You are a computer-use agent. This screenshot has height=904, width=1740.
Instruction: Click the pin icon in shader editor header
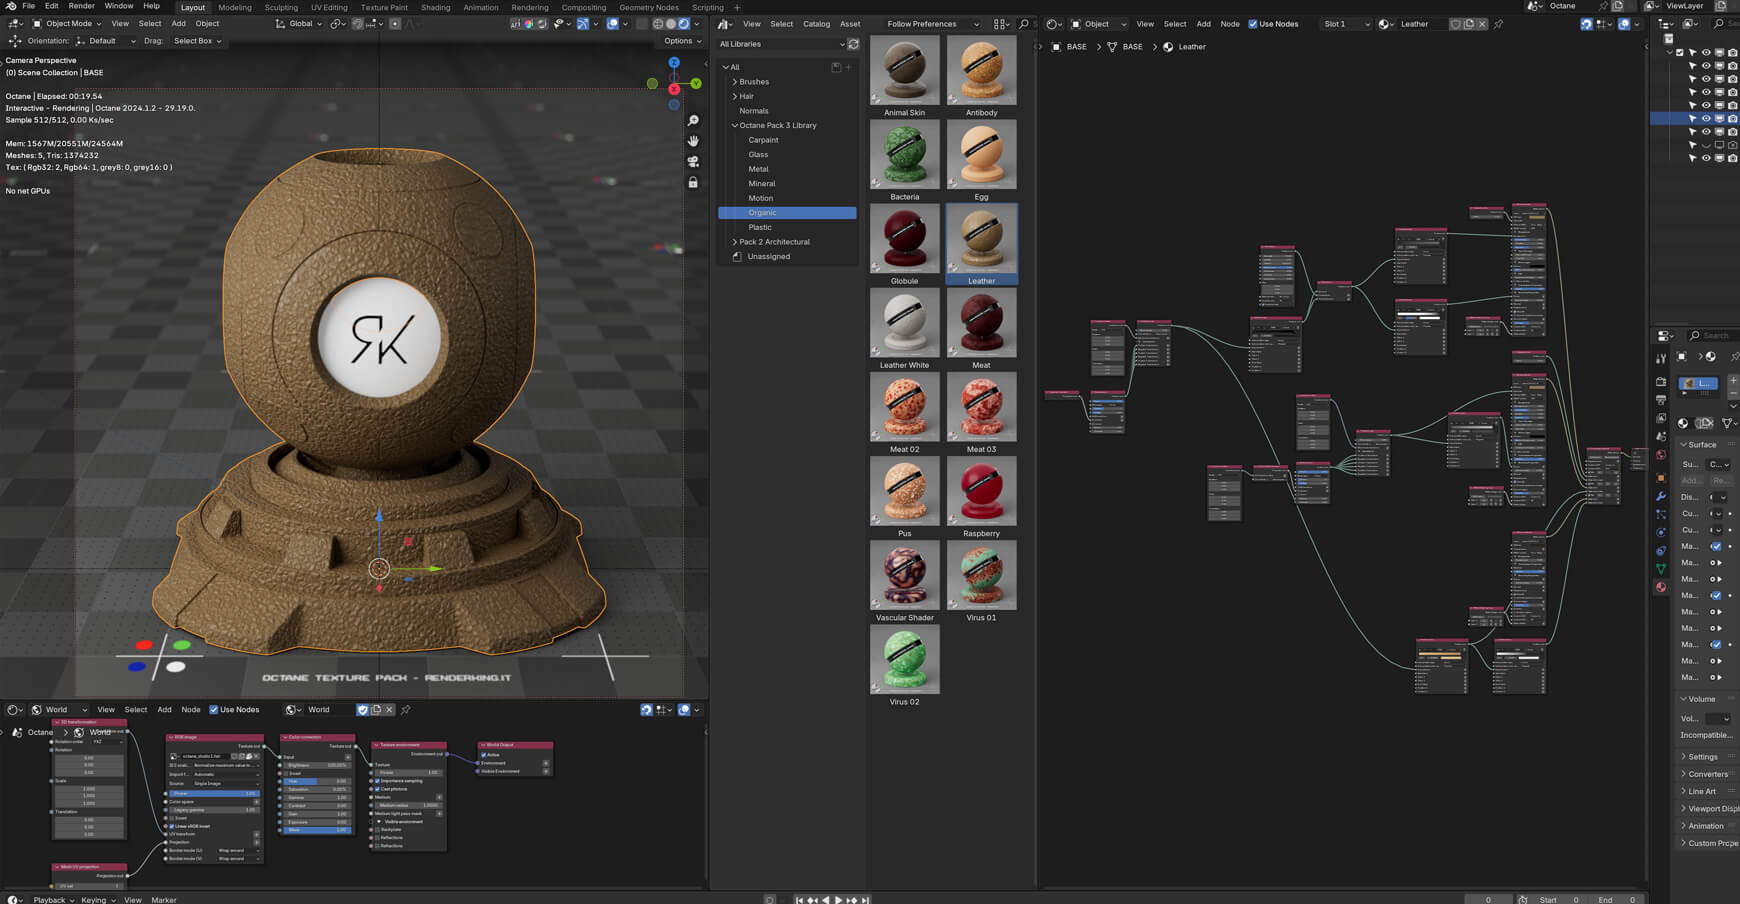tap(1498, 24)
